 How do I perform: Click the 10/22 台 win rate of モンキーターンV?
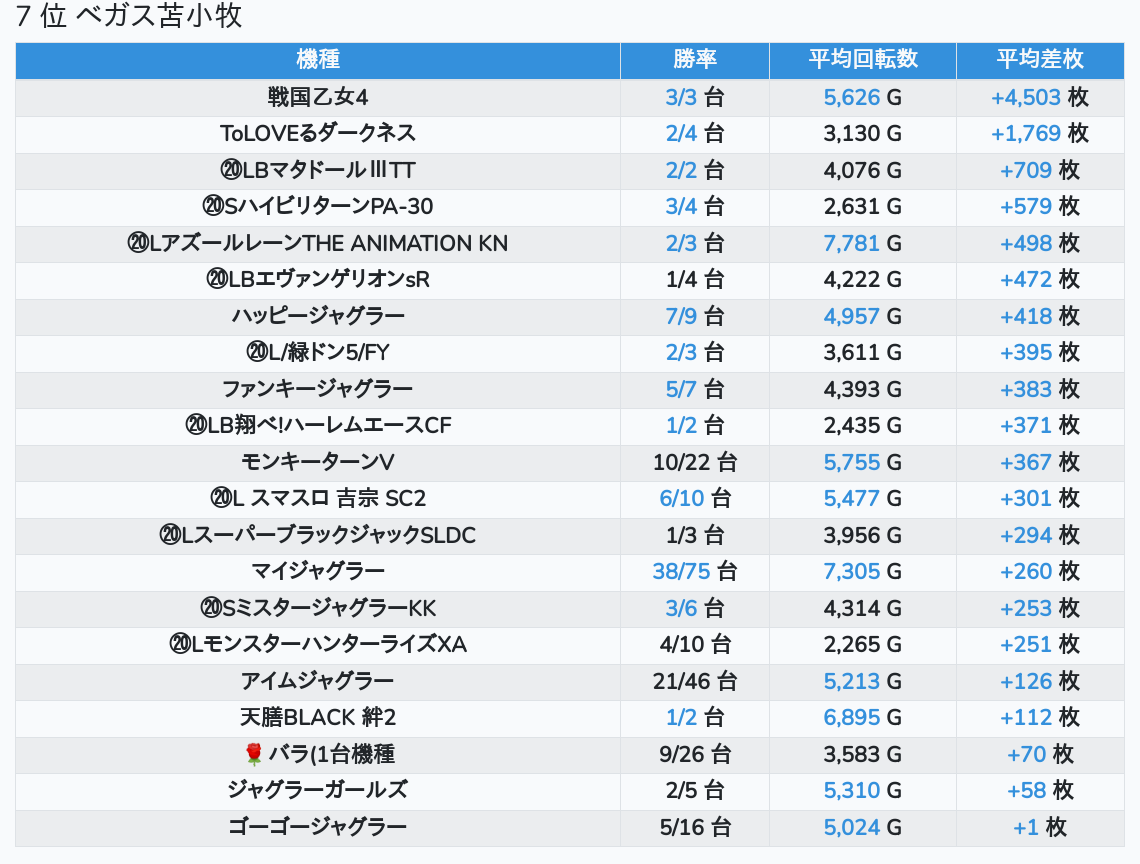[695, 463]
